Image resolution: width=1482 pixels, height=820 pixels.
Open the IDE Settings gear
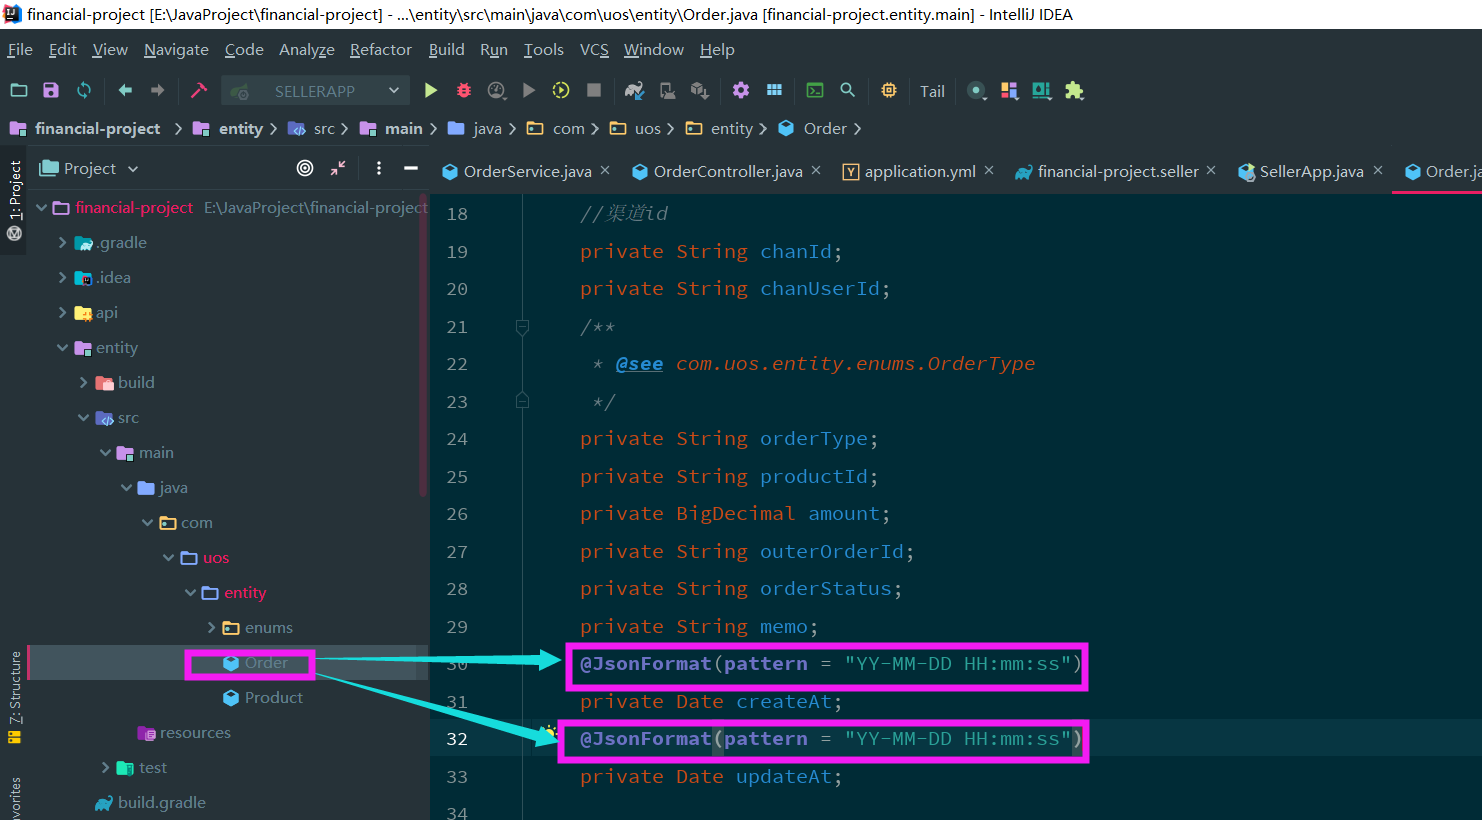(741, 90)
